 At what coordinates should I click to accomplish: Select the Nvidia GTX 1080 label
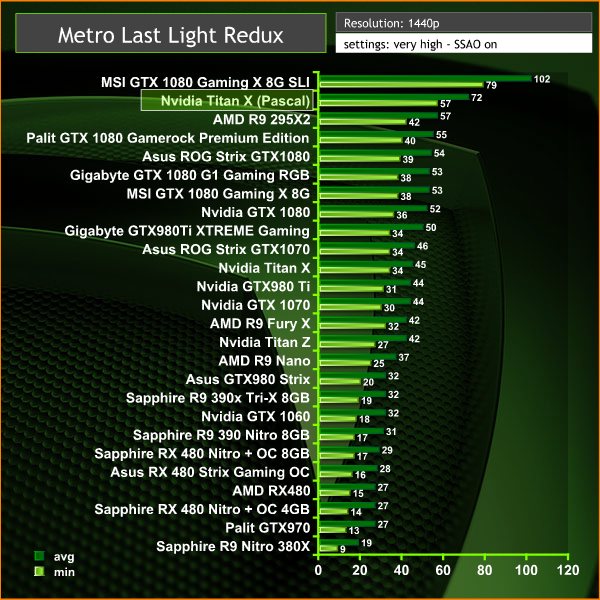tap(256, 212)
